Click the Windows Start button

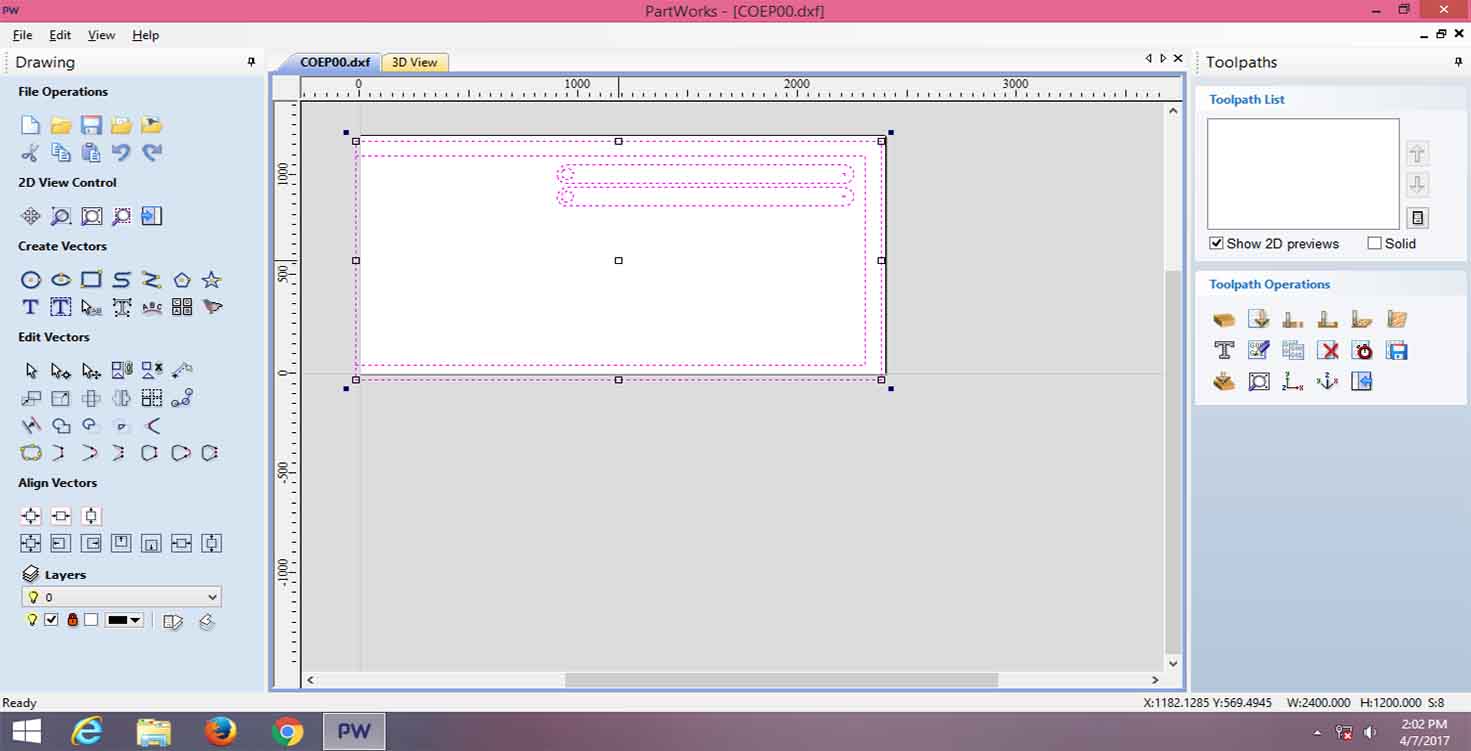pyautogui.click(x=26, y=732)
